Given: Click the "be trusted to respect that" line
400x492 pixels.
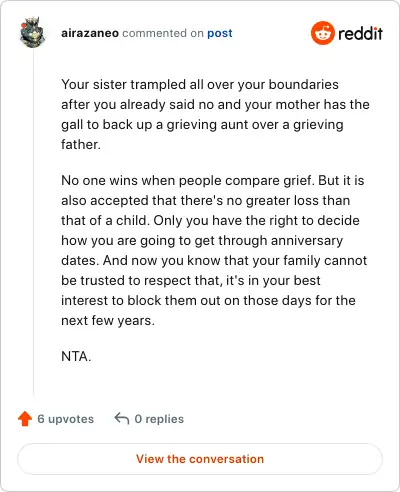Looking at the screenshot, I should (x=191, y=281).
